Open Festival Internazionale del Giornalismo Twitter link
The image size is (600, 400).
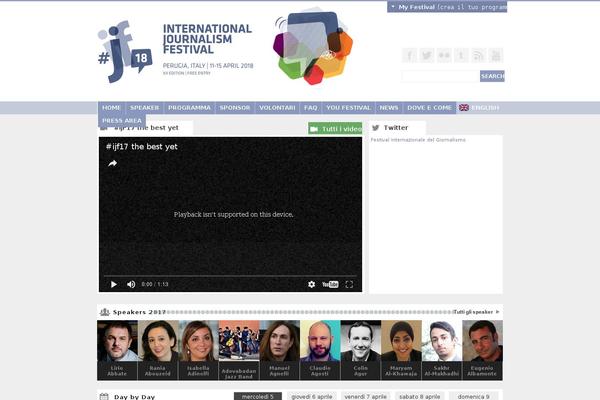pos(418,140)
